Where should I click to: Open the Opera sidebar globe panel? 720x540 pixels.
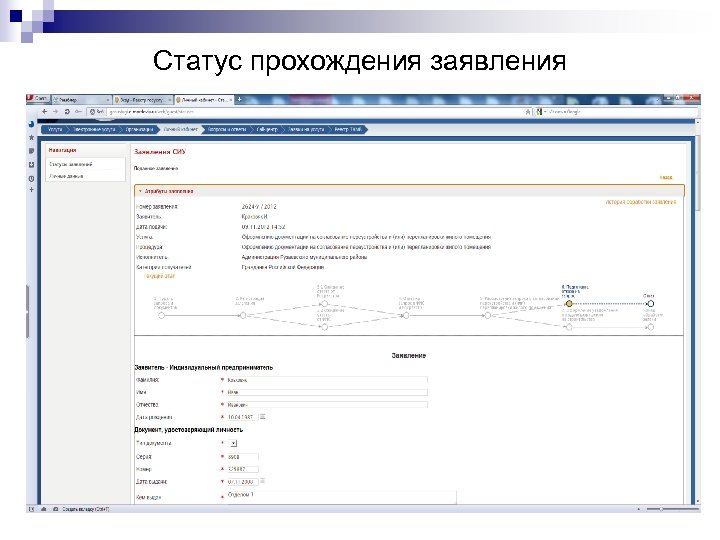pos(31,124)
